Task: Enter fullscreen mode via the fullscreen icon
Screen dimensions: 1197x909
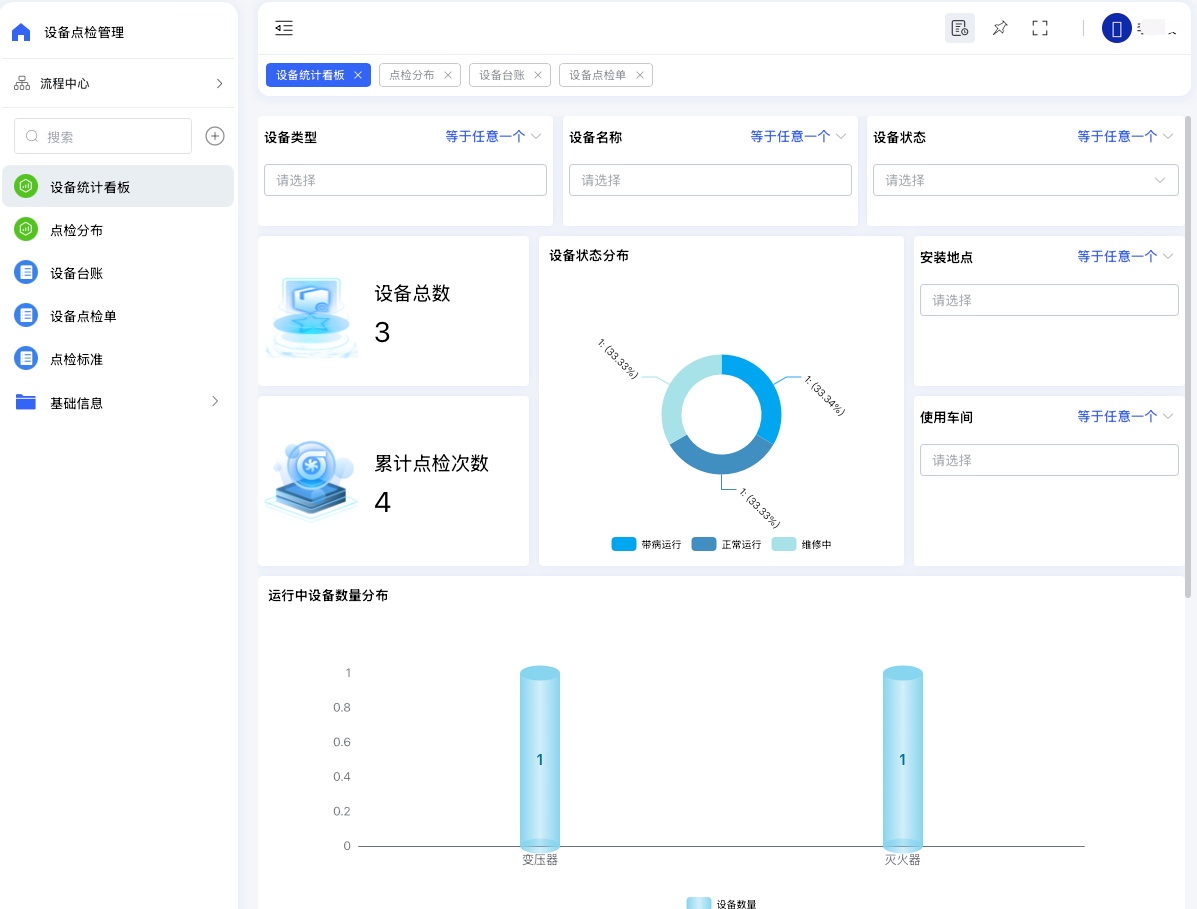Action: click(1039, 28)
